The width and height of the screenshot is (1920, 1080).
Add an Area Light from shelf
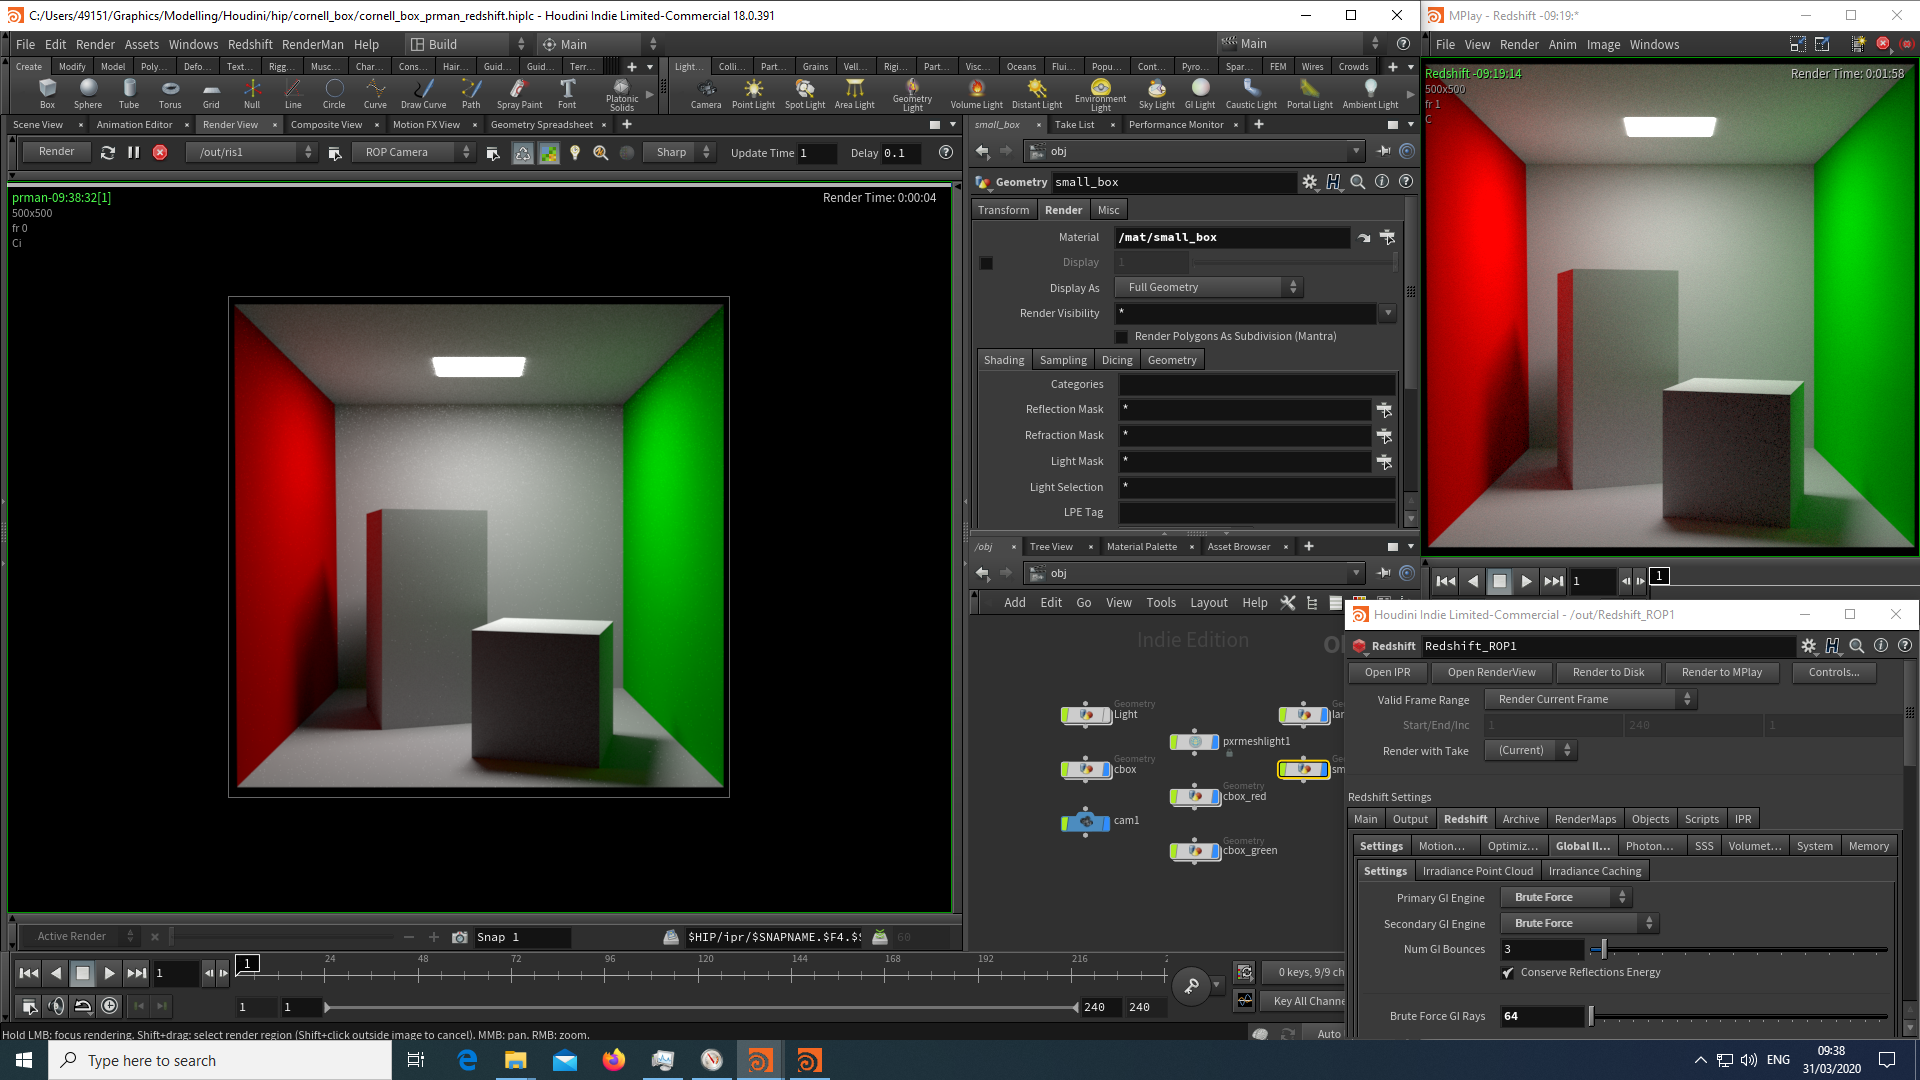click(855, 93)
